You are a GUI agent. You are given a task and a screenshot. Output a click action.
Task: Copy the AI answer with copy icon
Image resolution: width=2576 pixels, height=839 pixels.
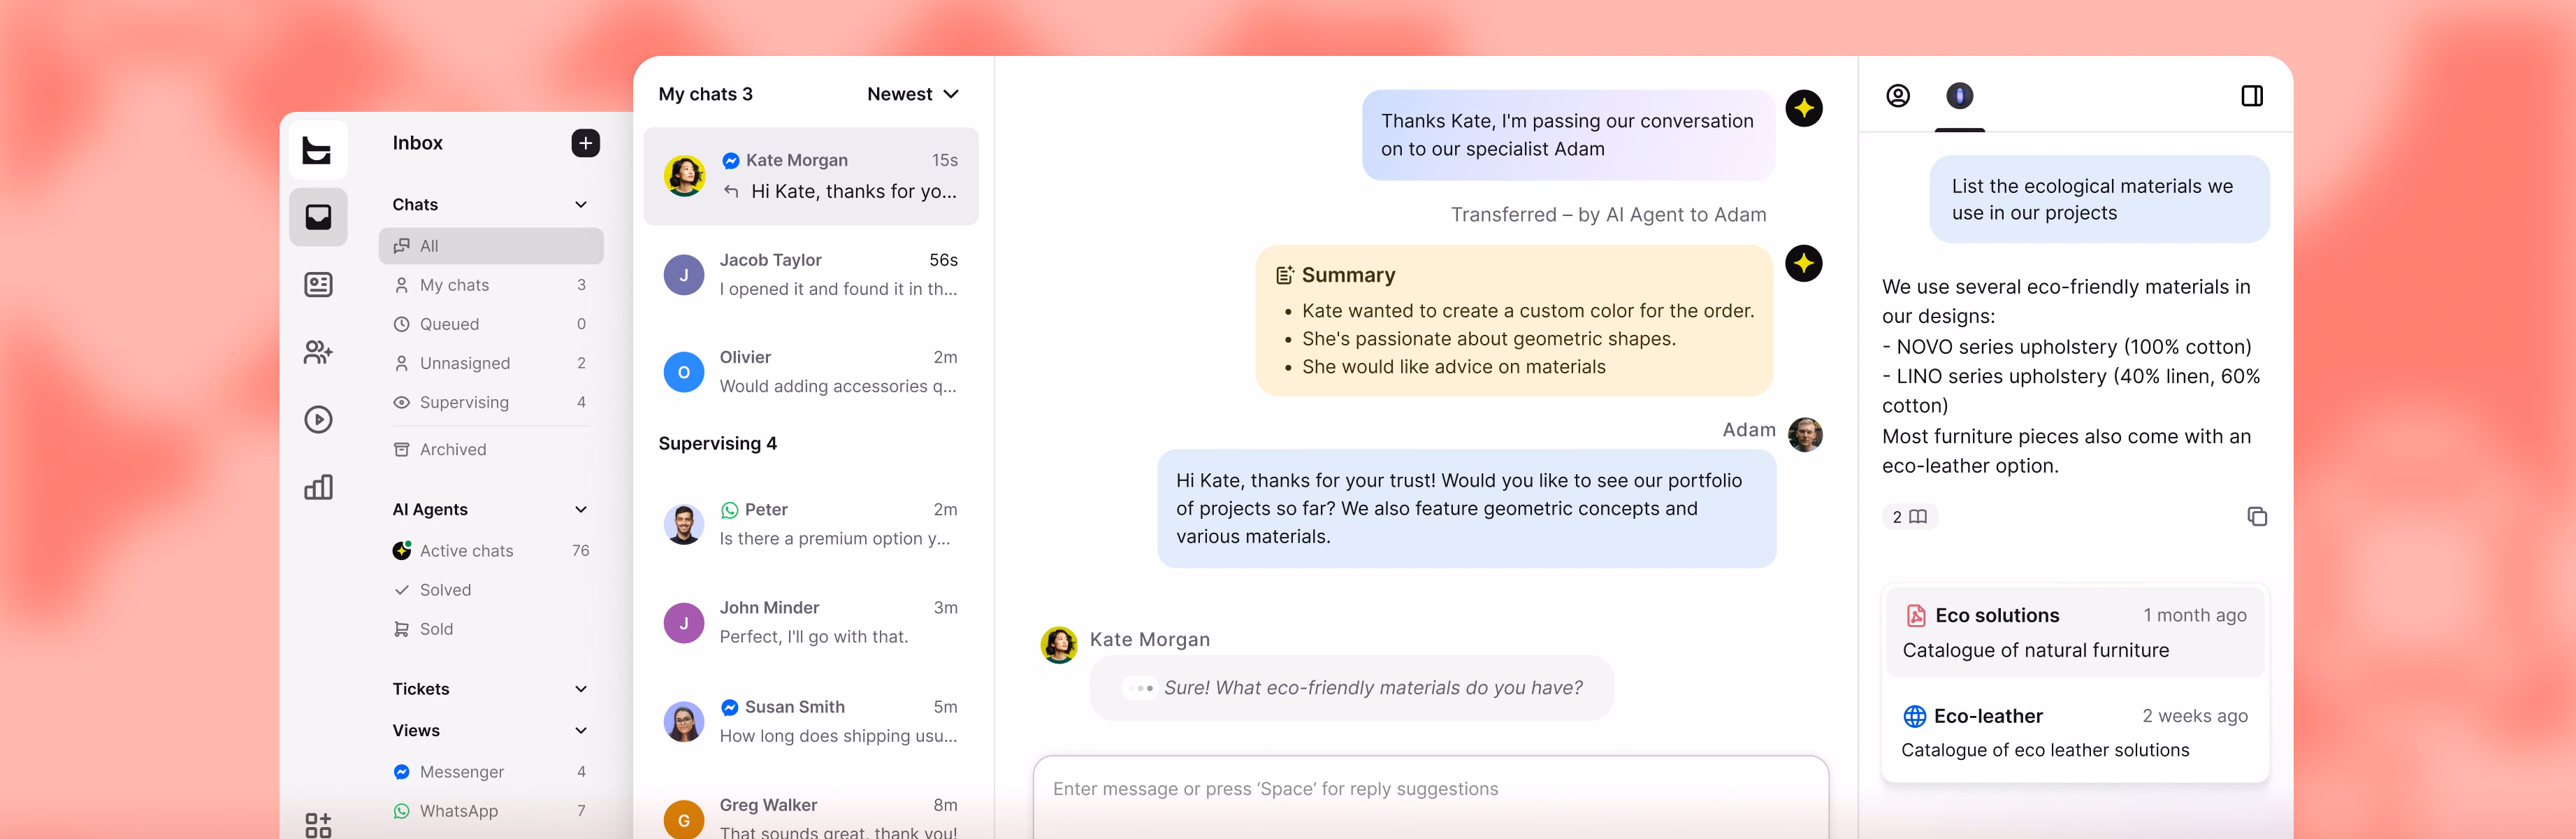point(2257,517)
